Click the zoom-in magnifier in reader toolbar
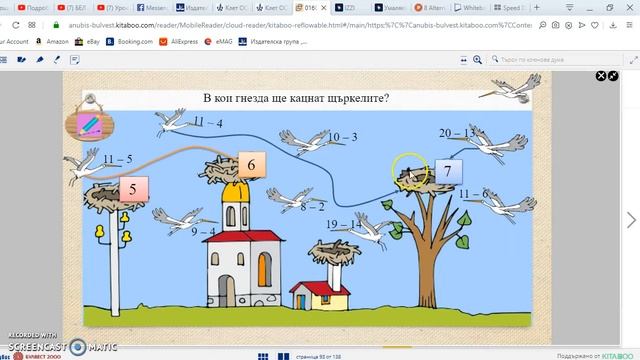 point(477,60)
